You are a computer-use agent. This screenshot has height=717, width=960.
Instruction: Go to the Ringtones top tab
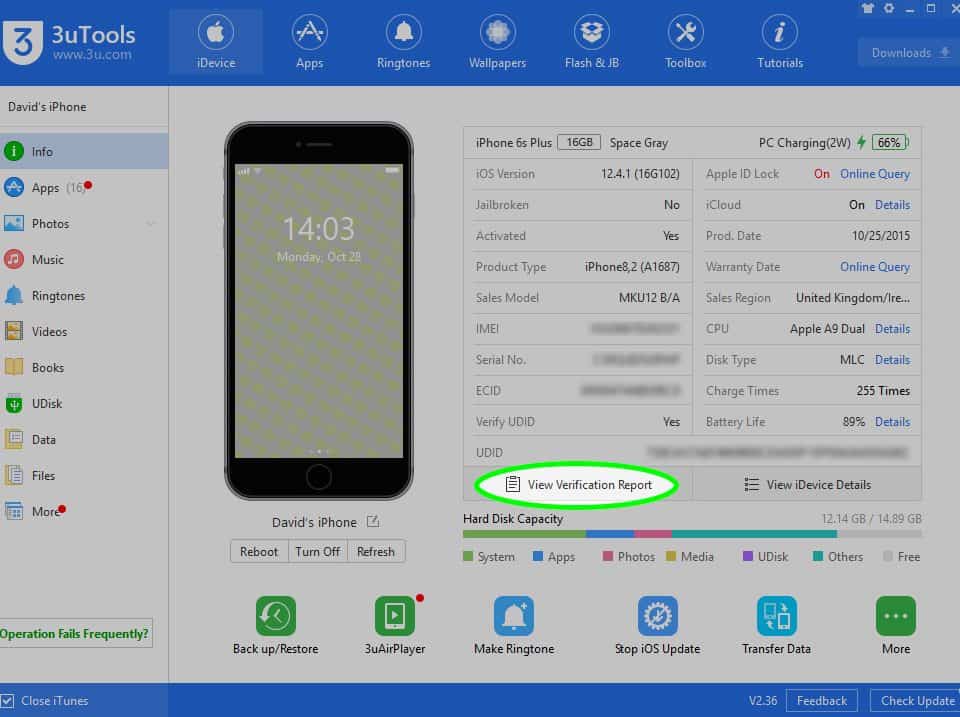pos(403,42)
